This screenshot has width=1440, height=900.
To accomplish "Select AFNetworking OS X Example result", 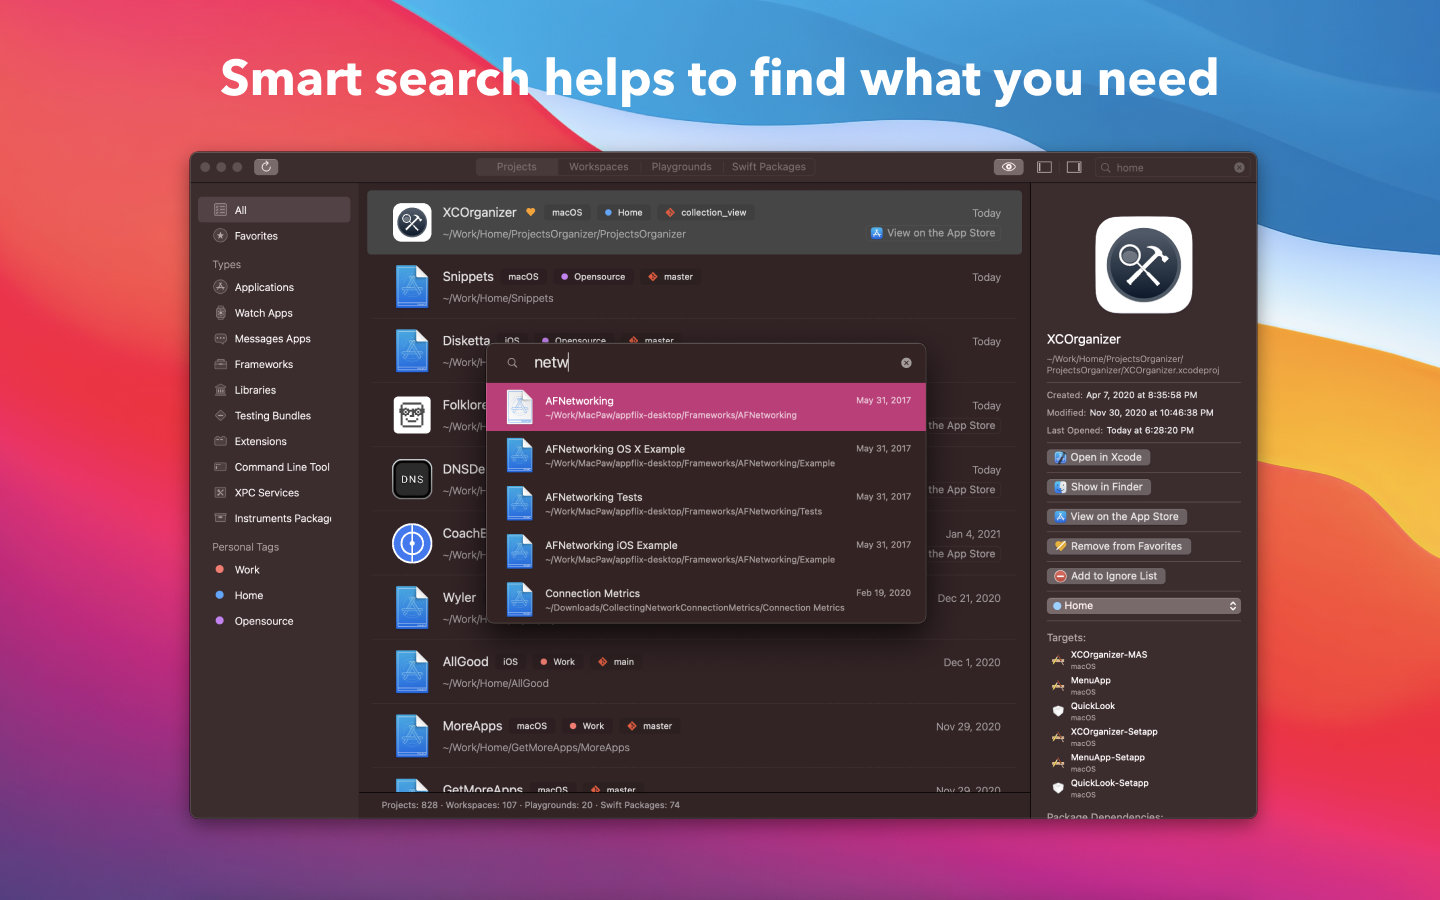I will click(706, 455).
